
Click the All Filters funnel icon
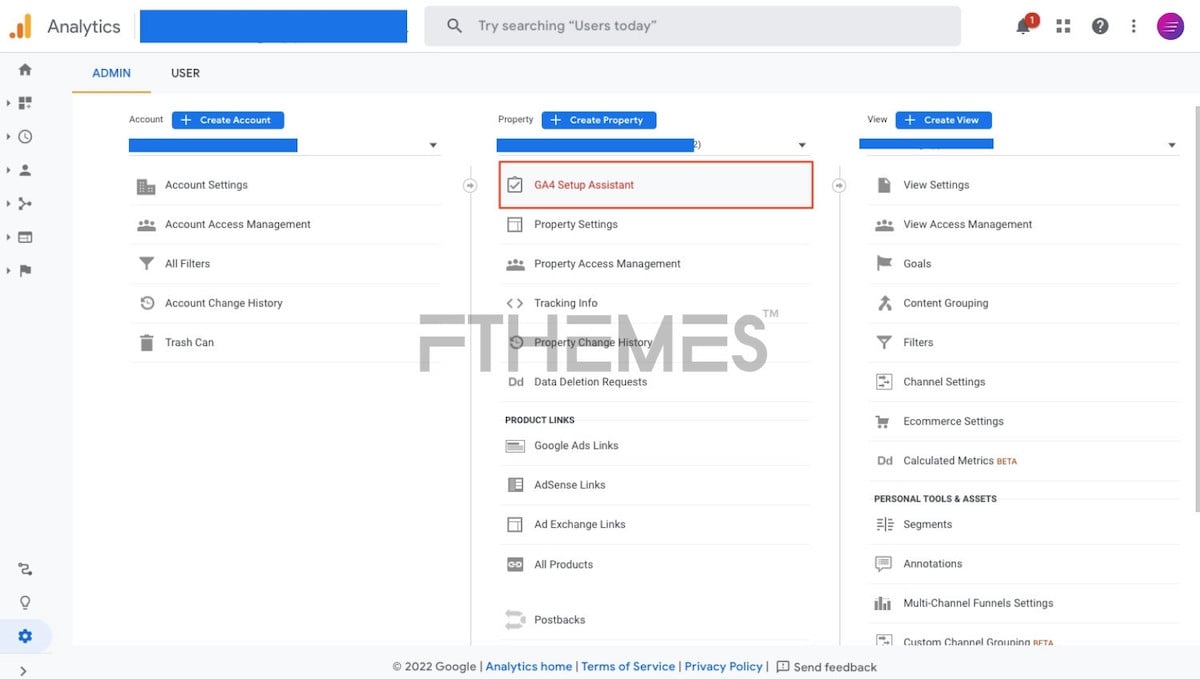tap(146, 264)
